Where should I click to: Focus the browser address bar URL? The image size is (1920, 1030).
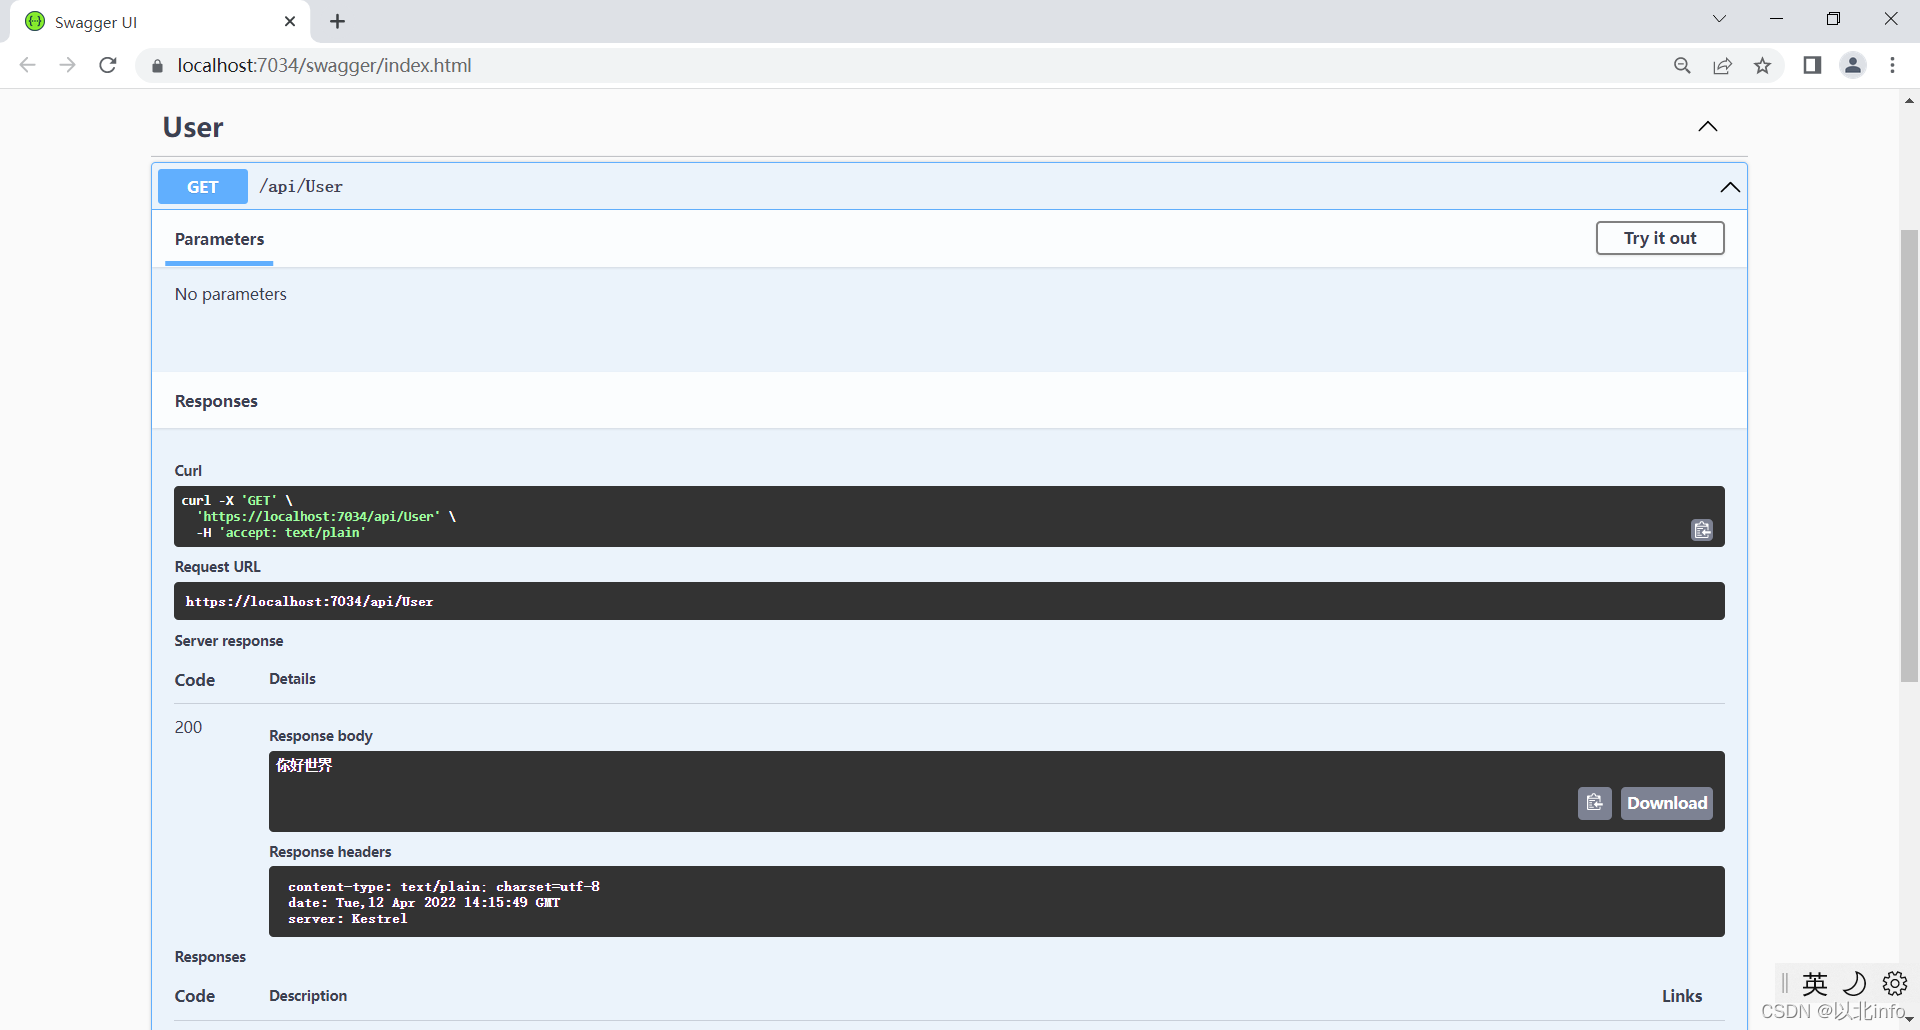324,65
